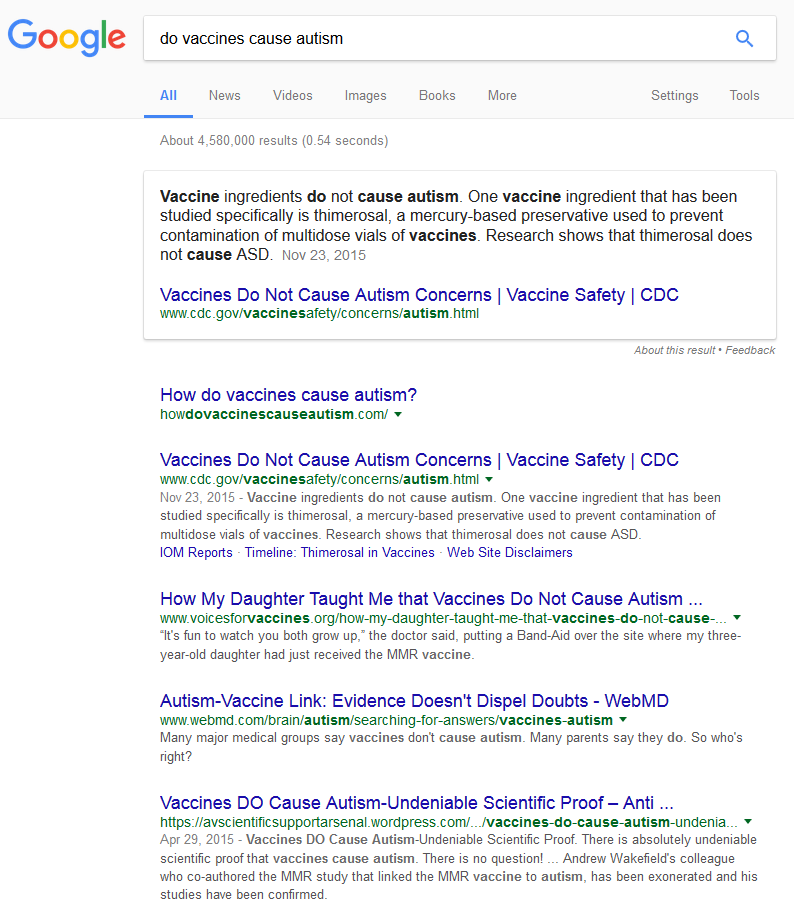Click the featured snippet date 'Nov 23, 2015'
794x909 pixels.
click(x=324, y=255)
